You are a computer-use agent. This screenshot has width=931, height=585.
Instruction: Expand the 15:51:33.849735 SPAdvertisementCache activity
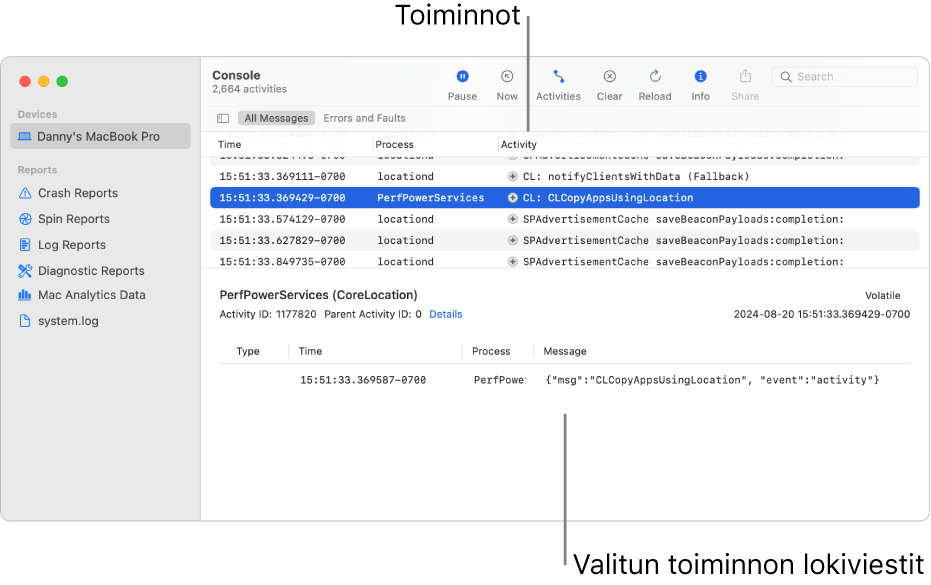pos(512,262)
